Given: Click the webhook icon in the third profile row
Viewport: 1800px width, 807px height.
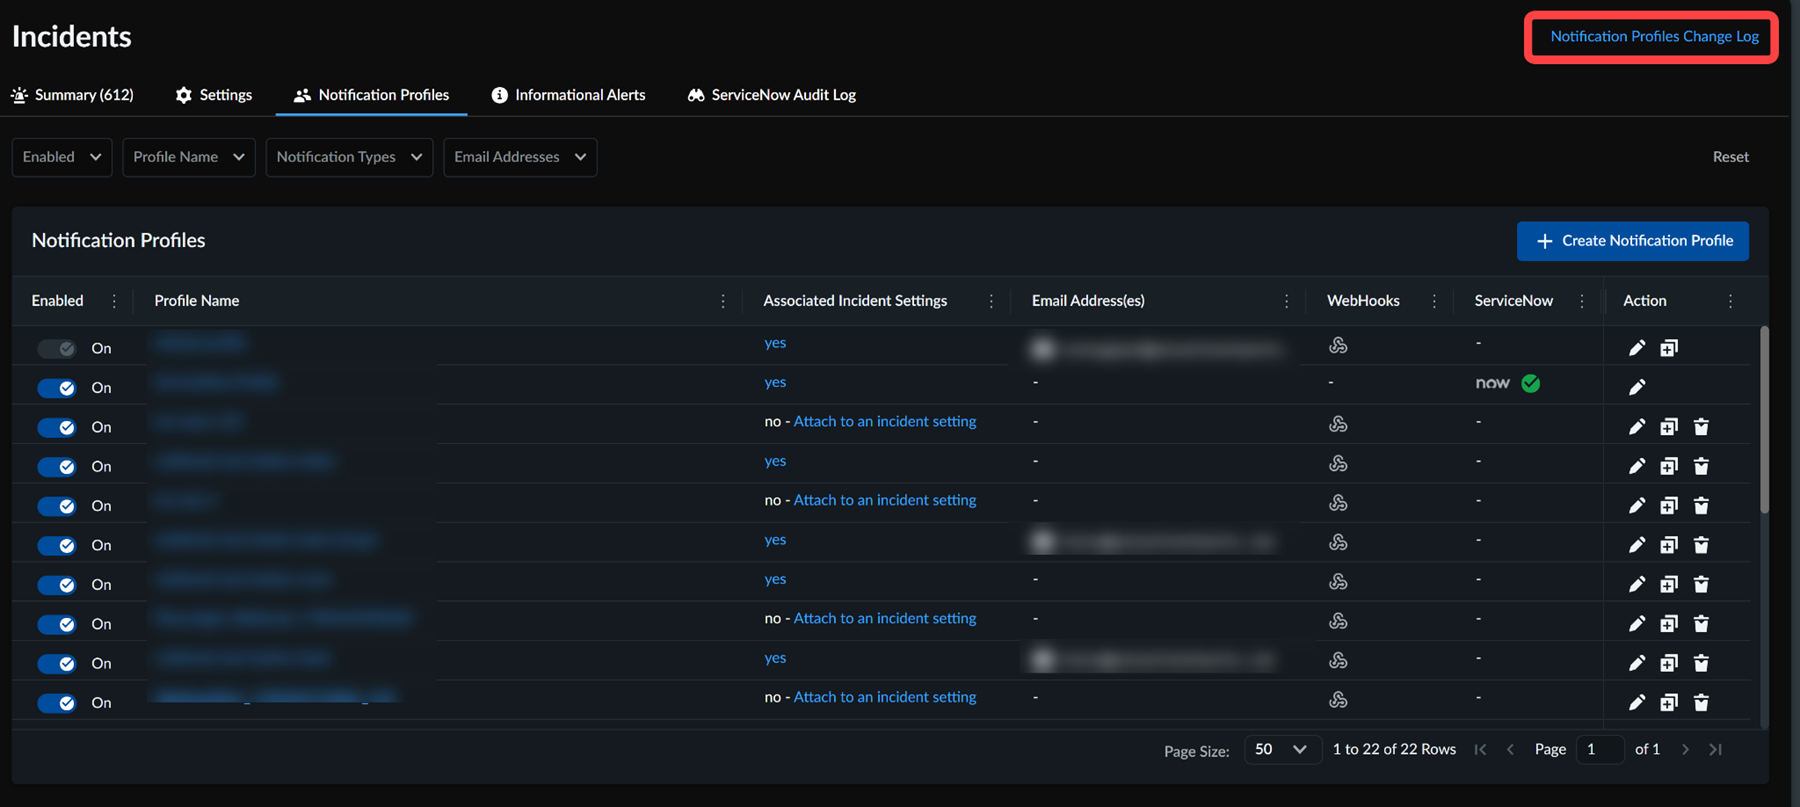Looking at the screenshot, I should 1338,424.
